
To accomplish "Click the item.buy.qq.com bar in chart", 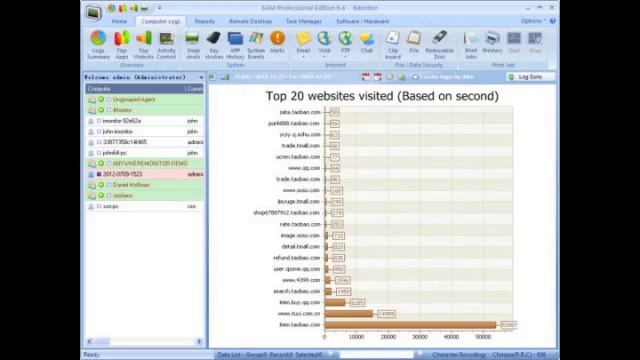I will [x=335, y=302].
